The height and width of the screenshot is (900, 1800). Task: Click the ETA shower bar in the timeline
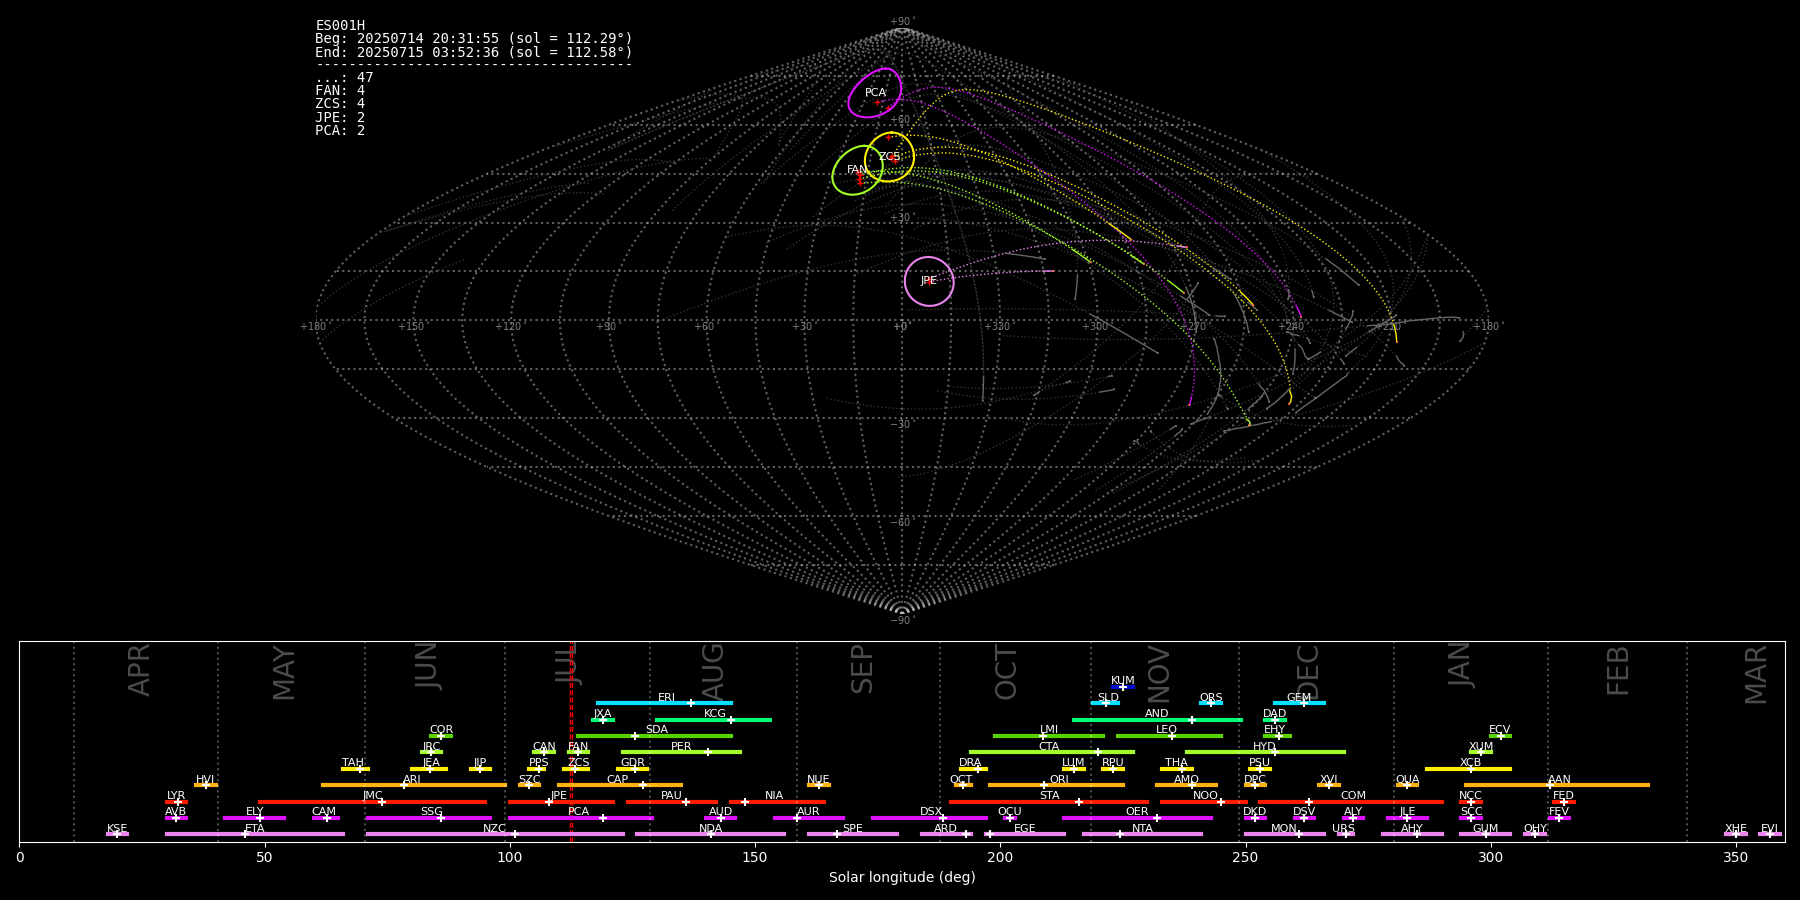[255, 834]
